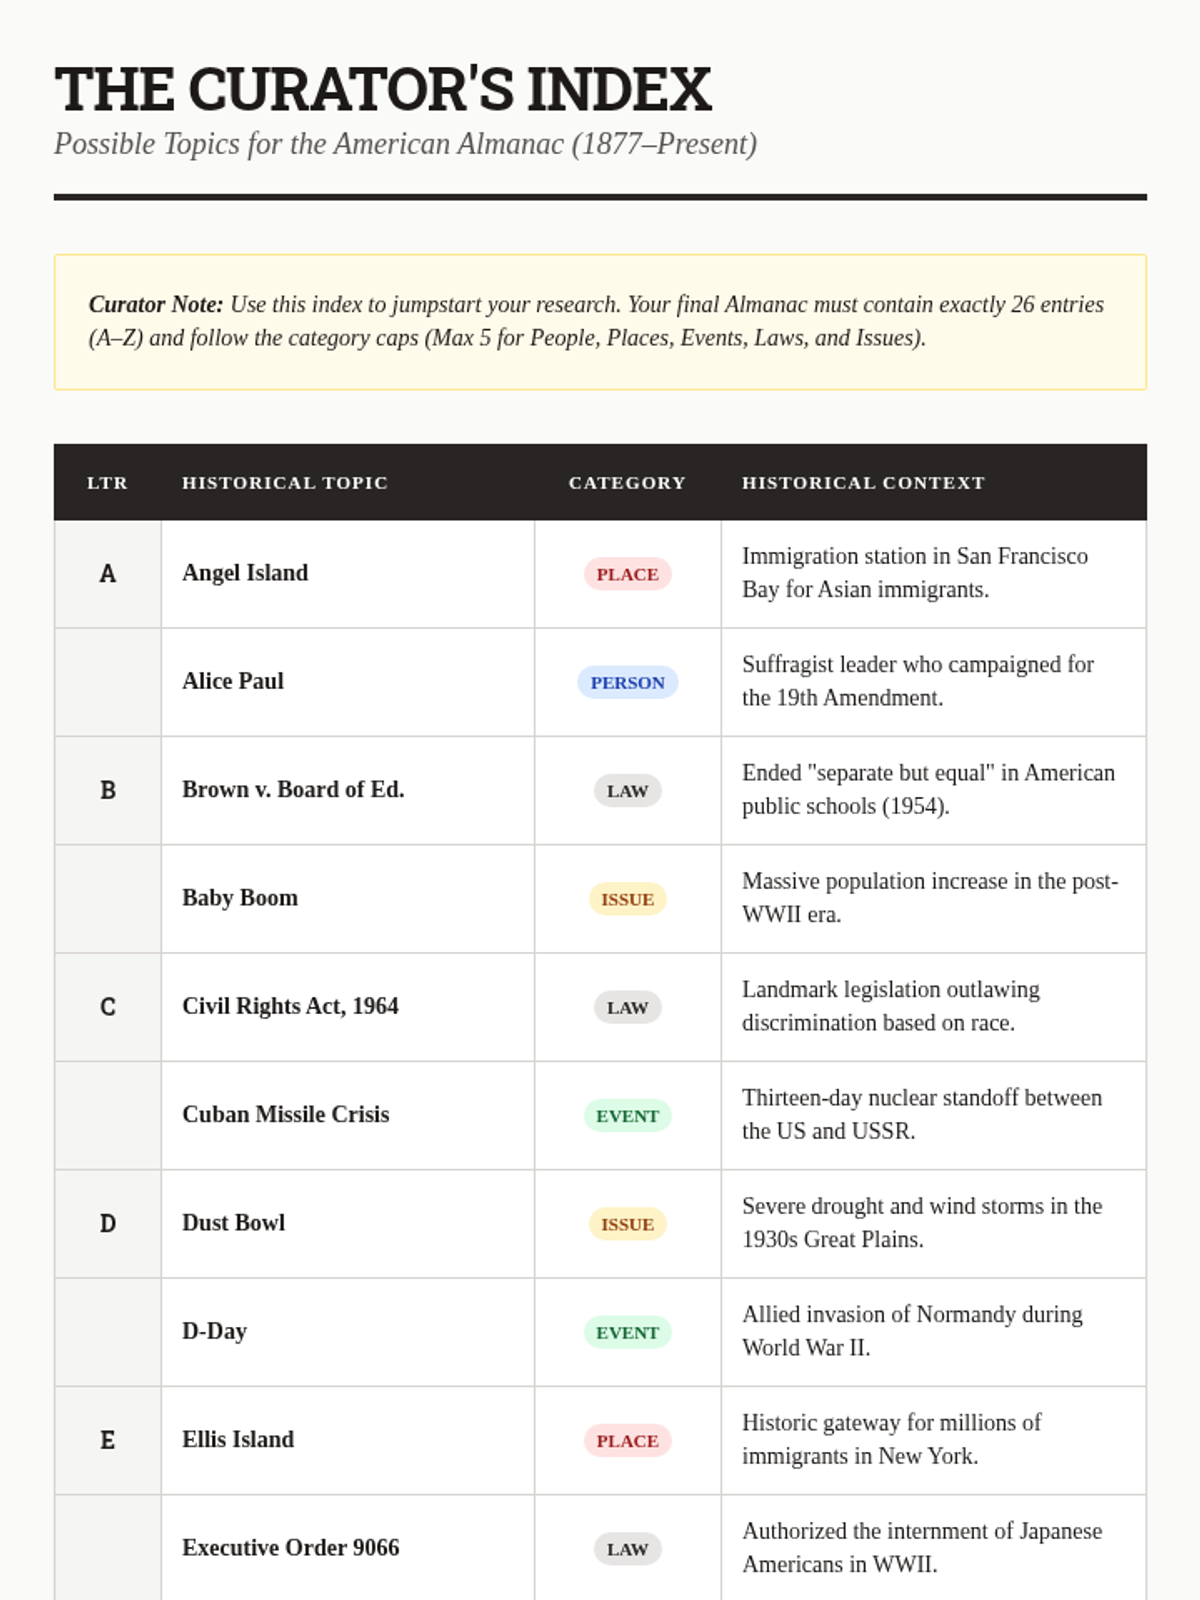Click the LAW badge for Executive Order 9066
Image resolution: width=1200 pixels, height=1600 pixels.
pyautogui.click(x=627, y=1549)
